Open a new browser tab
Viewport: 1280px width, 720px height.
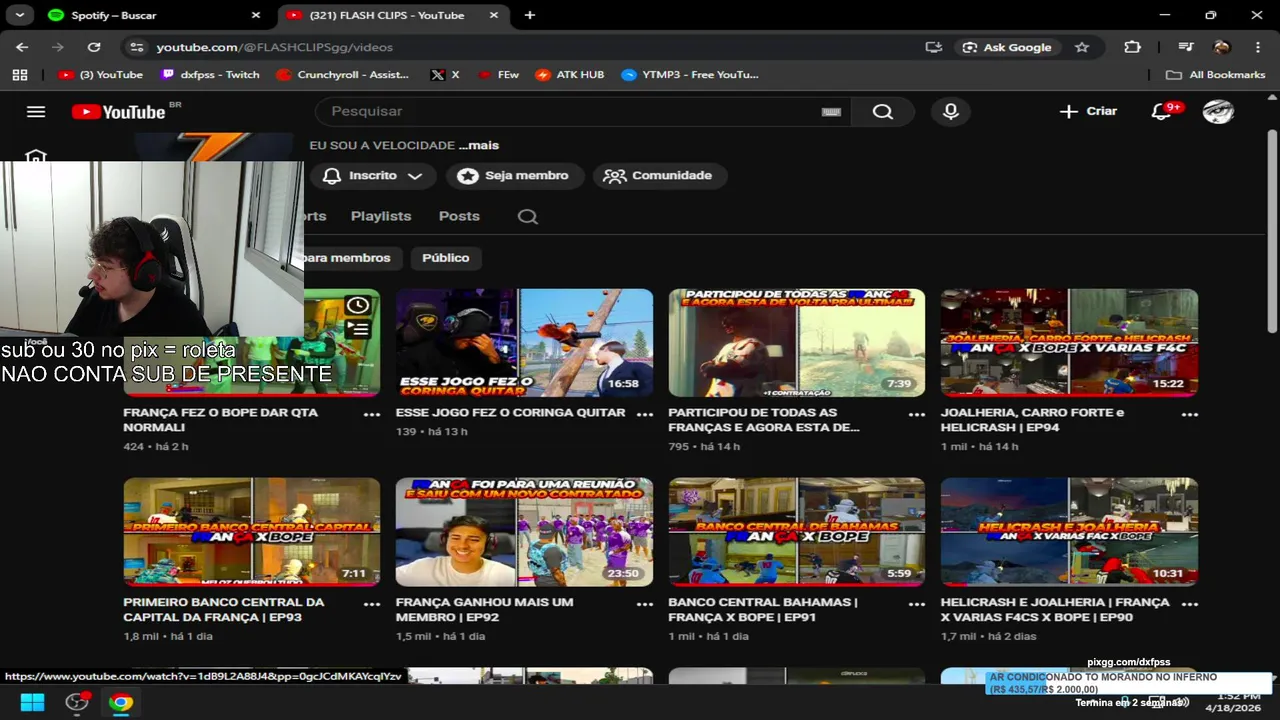[529, 15]
